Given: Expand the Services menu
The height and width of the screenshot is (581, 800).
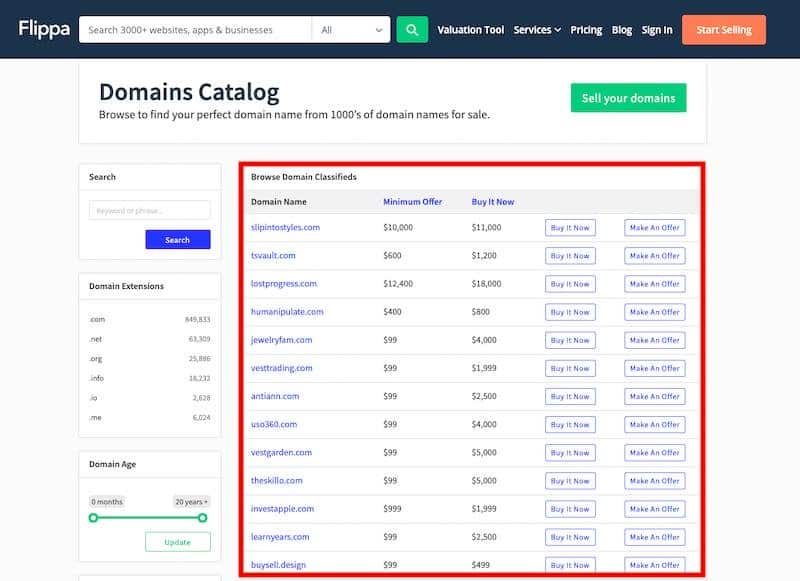Looking at the screenshot, I should tap(537, 30).
